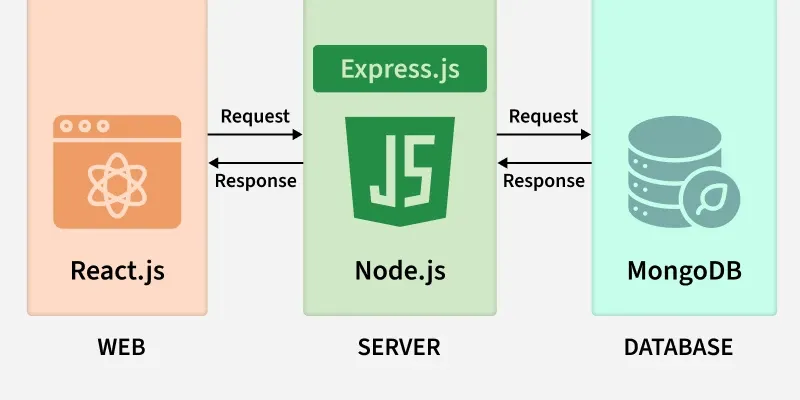Click Request label between Node and MongoDB
Screen dimensions: 800x400
tap(543, 117)
